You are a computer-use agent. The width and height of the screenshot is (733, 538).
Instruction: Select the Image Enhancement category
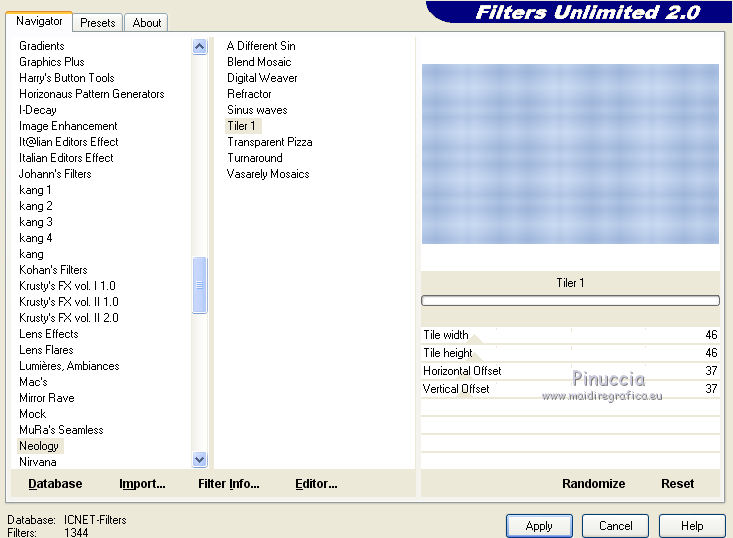coord(68,126)
